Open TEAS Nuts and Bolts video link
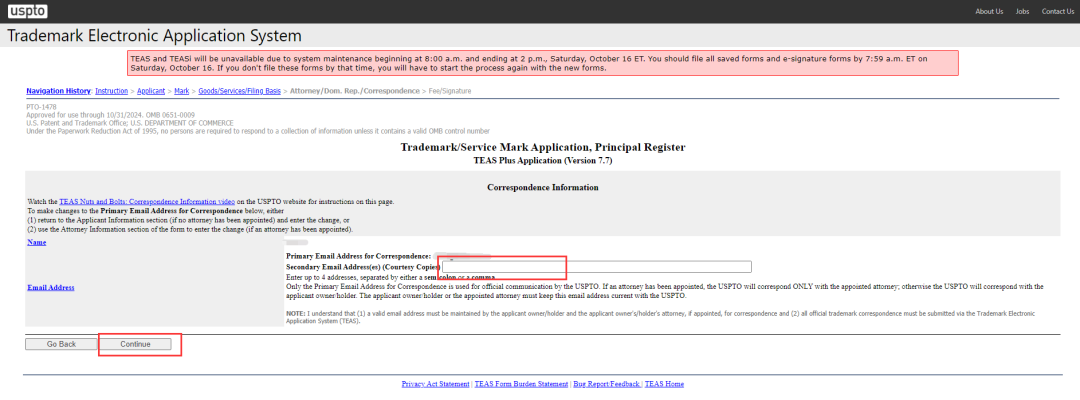This screenshot has width=1080, height=400. pos(147,202)
